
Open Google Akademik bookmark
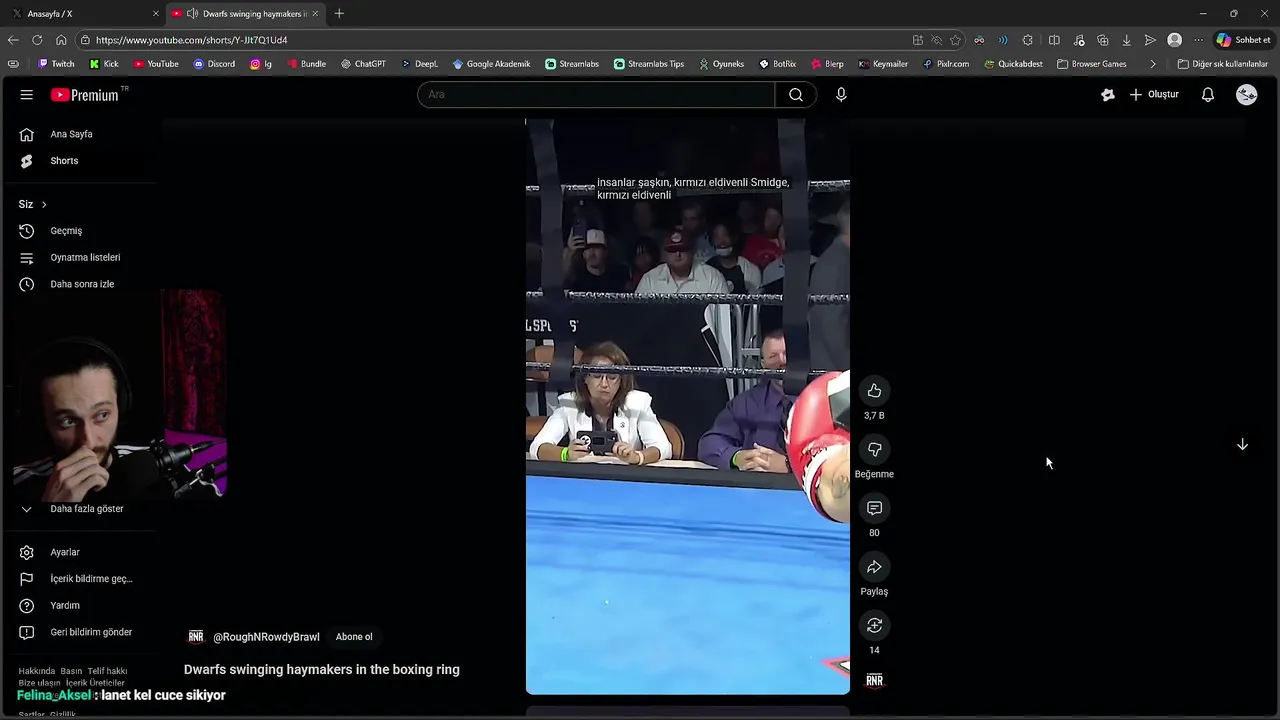point(491,64)
